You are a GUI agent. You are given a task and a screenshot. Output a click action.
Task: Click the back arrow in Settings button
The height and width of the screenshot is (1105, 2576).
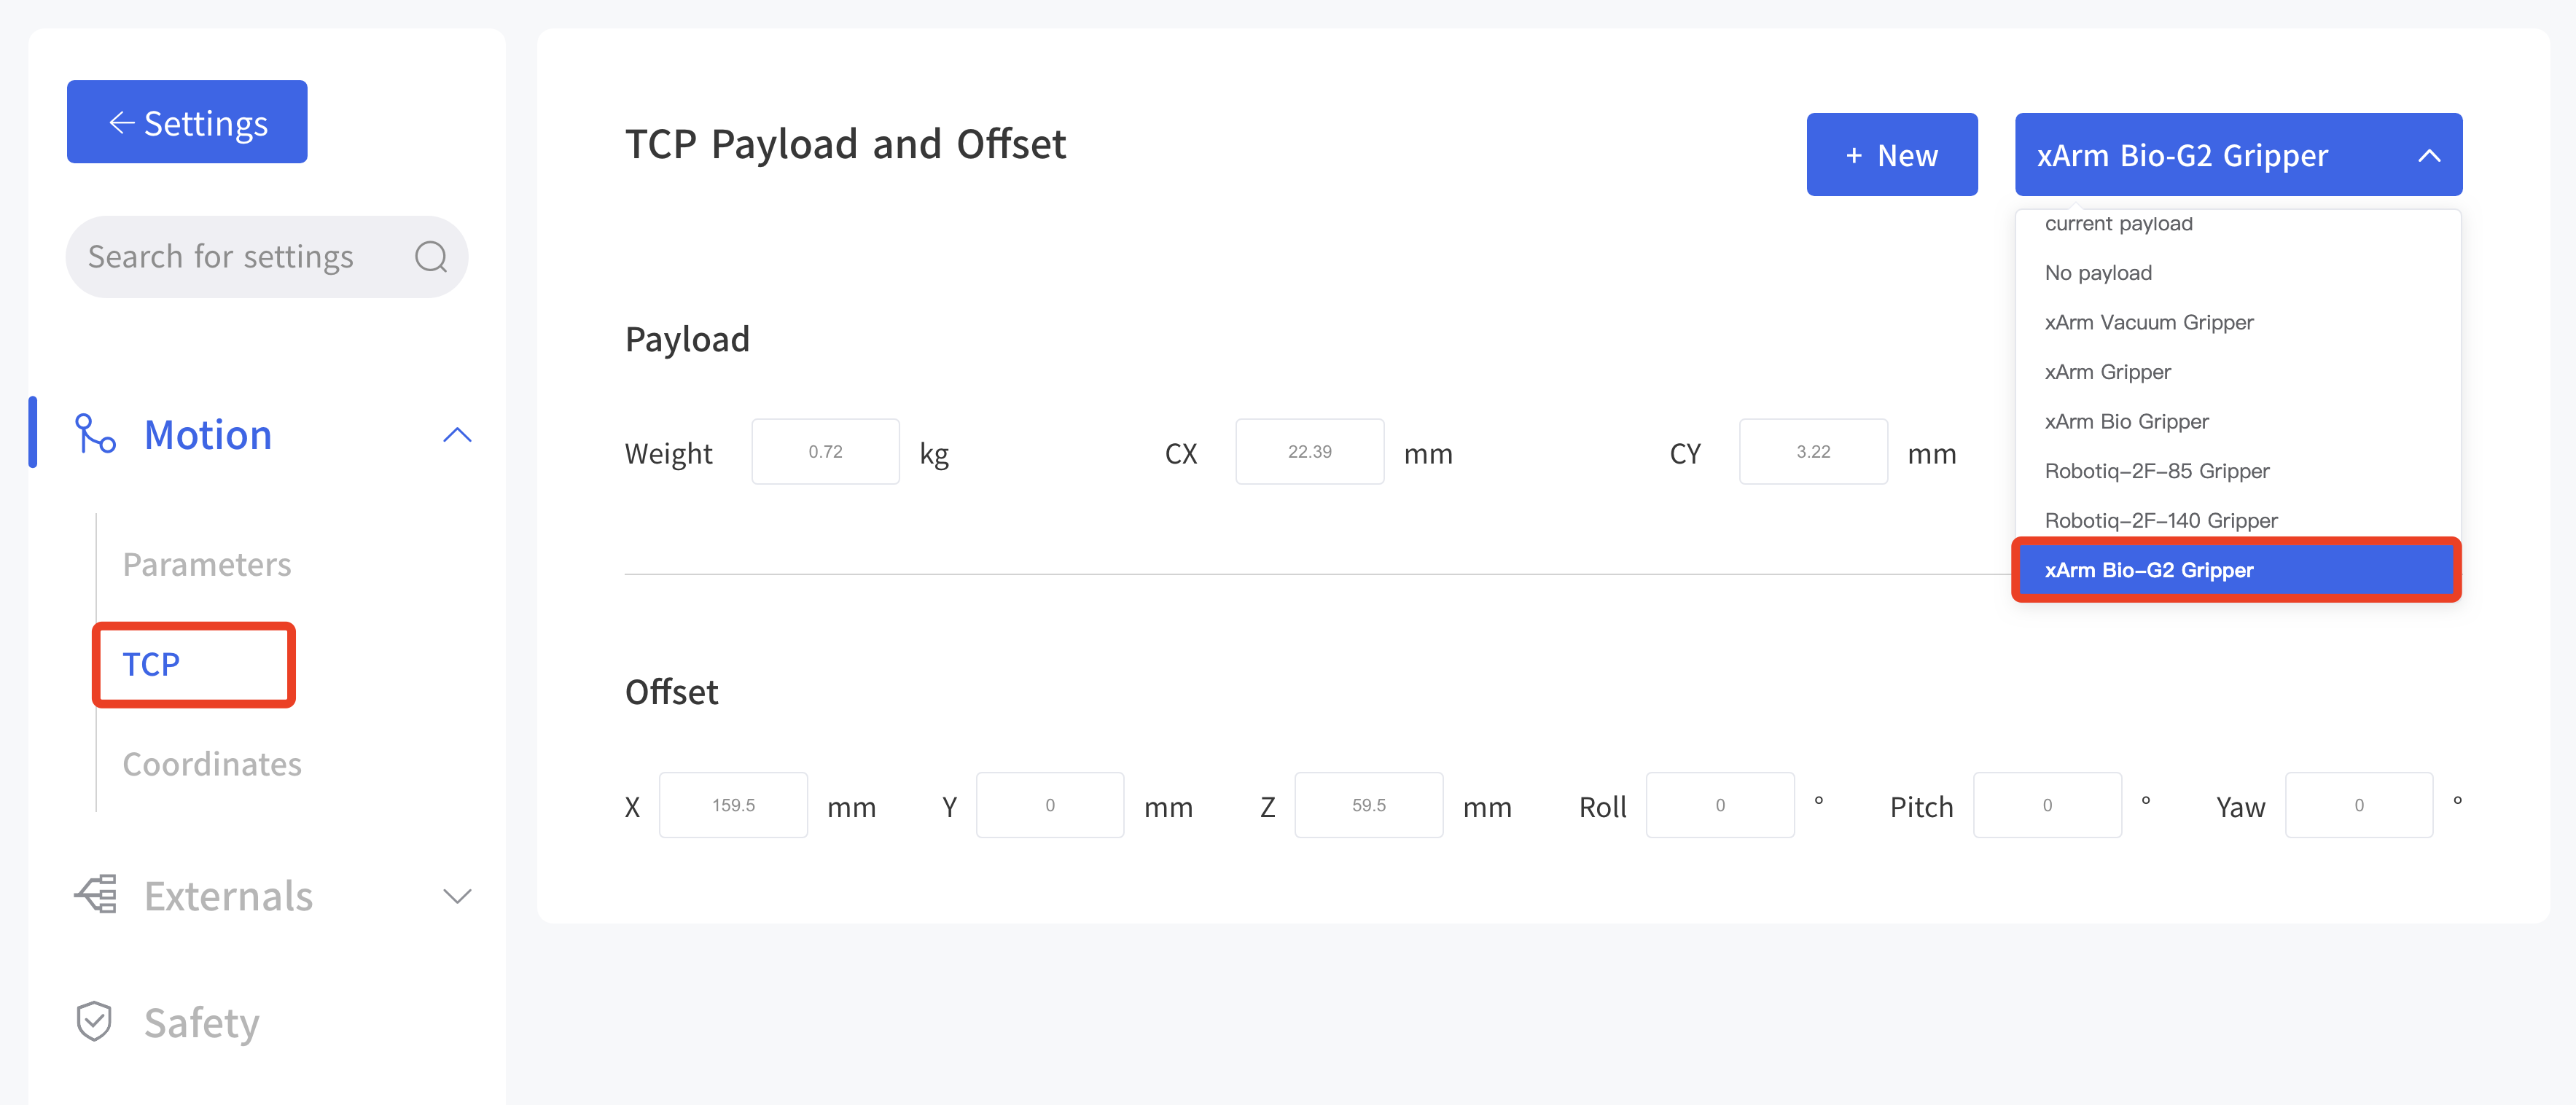122,123
